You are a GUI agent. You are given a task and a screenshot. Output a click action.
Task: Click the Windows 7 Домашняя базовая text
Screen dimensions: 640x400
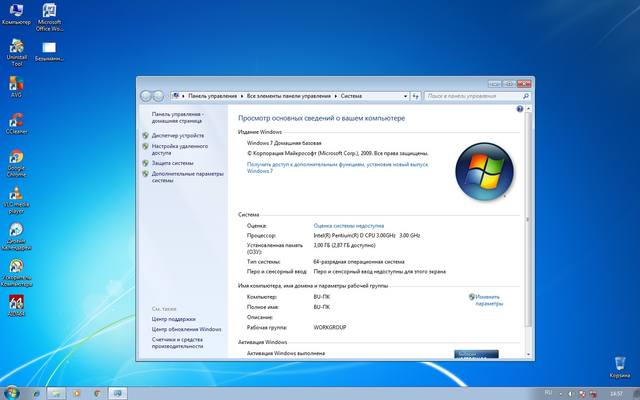(284, 143)
